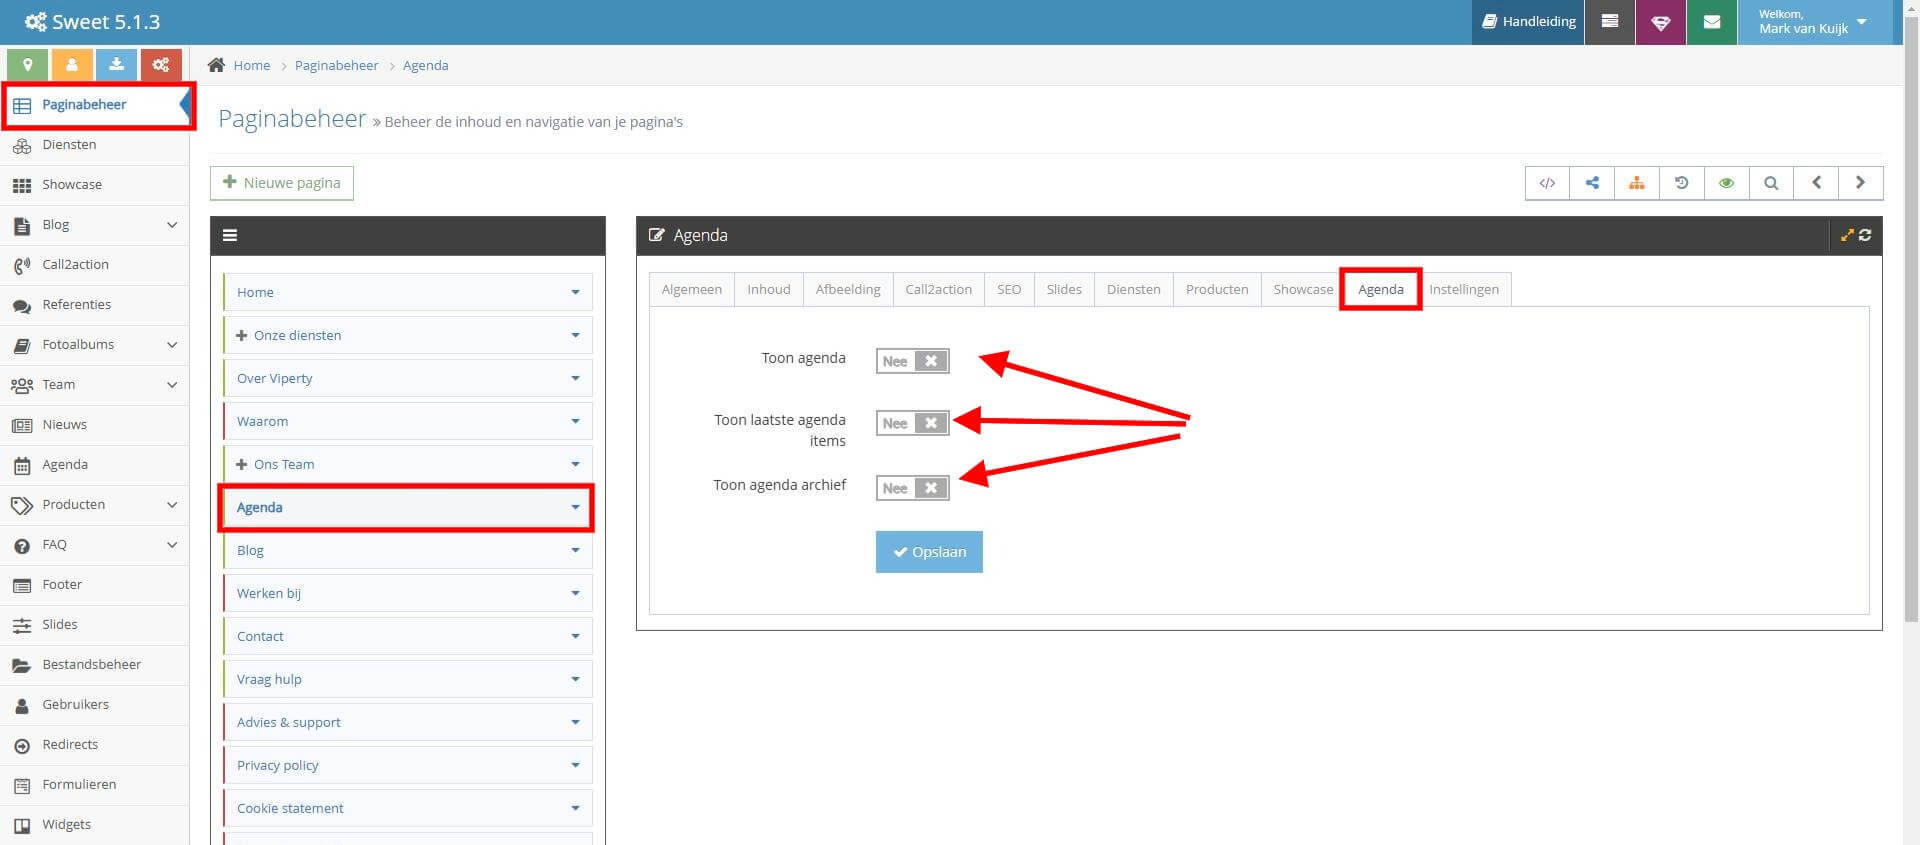Switch to the Instellingen tab
The image size is (1920, 845).
pyautogui.click(x=1463, y=289)
